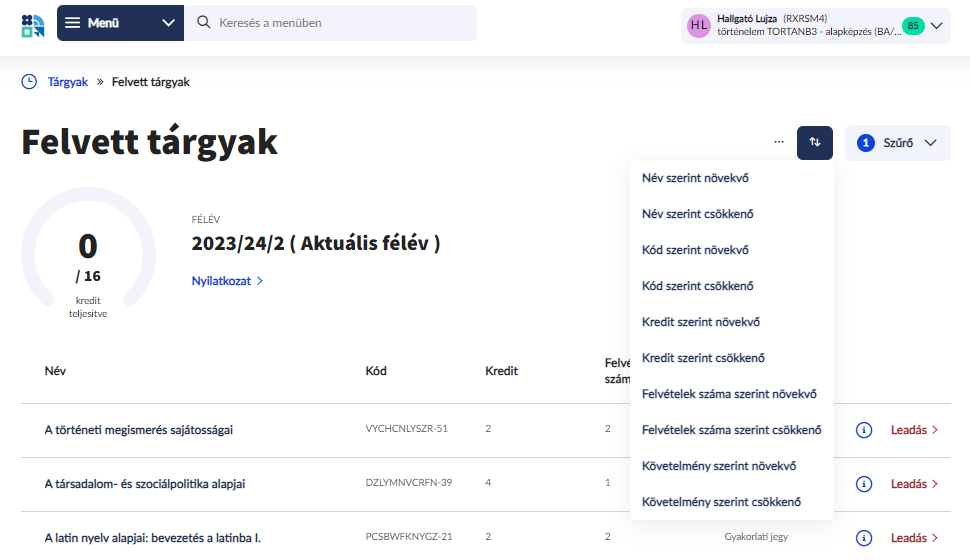The height and width of the screenshot is (560, 970).
Task: Expand the Szűrő filter panel
Action: [x=897, y=143]
